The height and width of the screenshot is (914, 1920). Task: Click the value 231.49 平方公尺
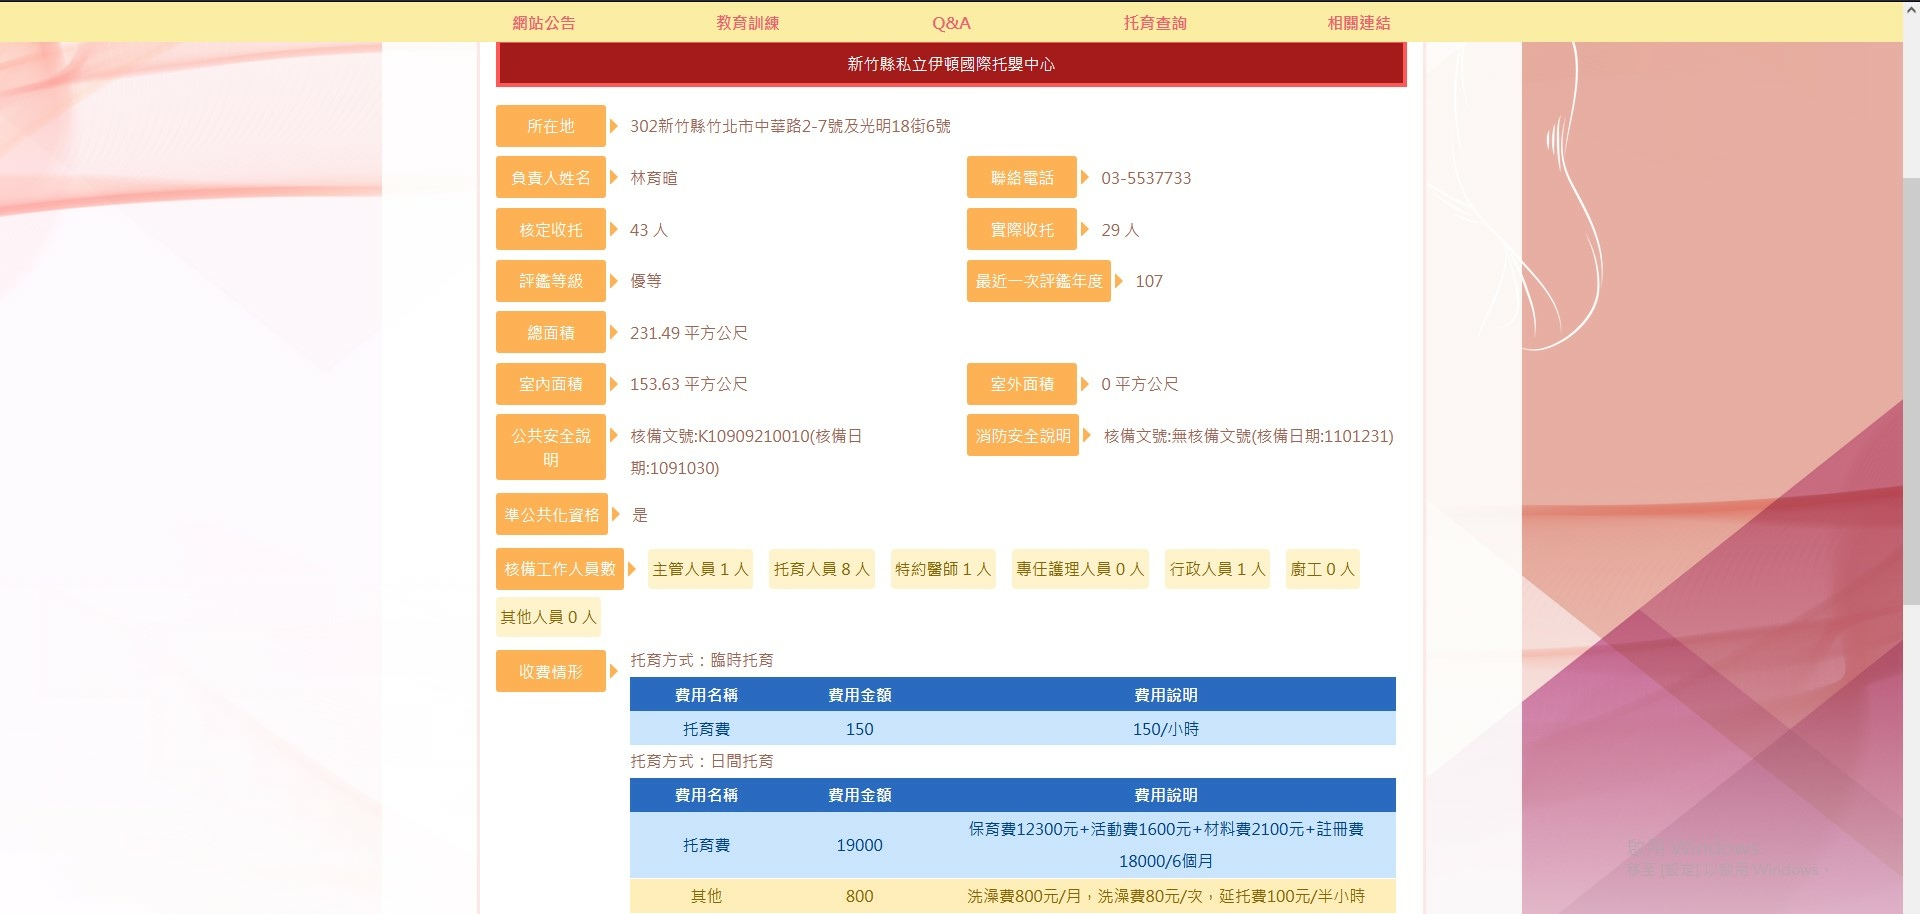pos(689,333)
